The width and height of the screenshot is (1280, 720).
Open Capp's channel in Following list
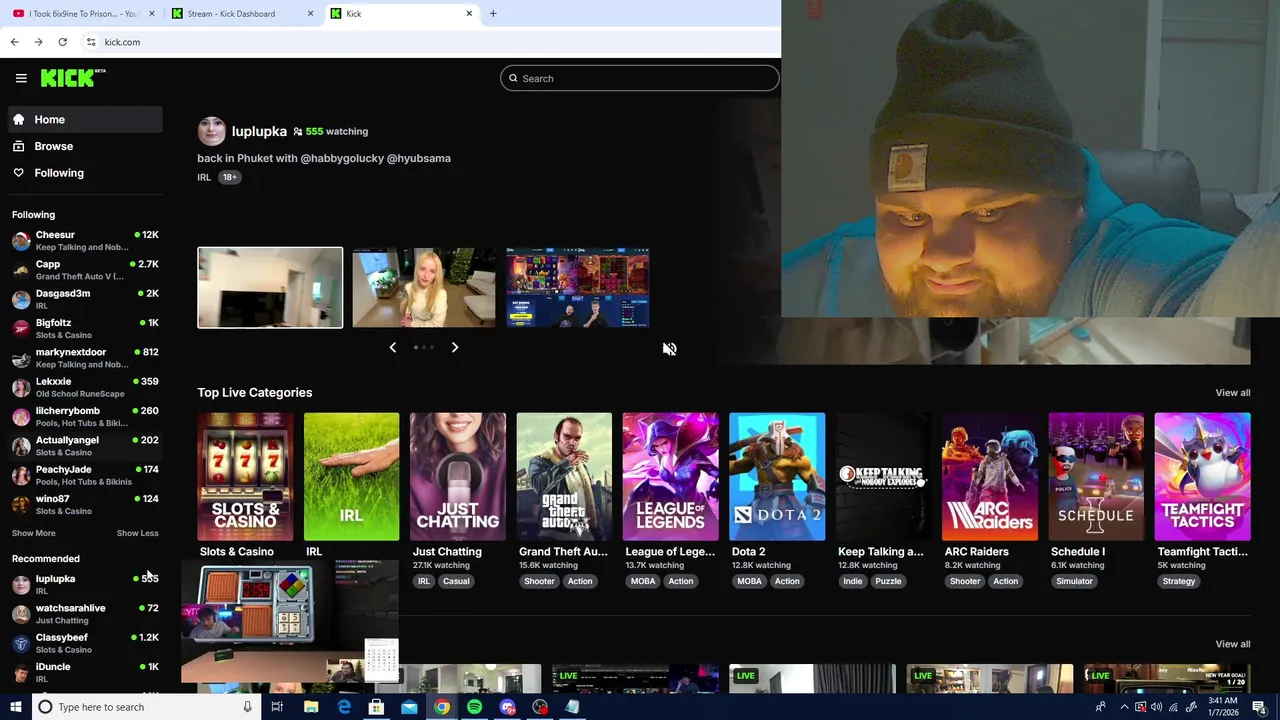85,270
